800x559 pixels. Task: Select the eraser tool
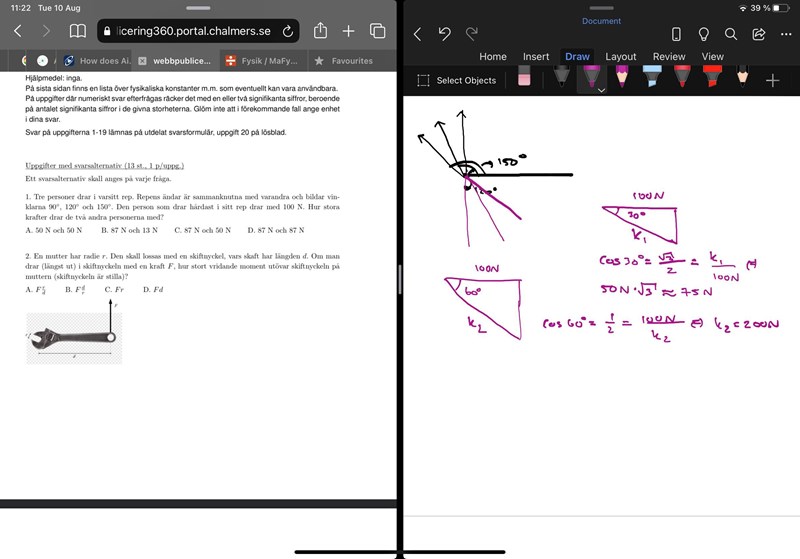tap(524, 79)
